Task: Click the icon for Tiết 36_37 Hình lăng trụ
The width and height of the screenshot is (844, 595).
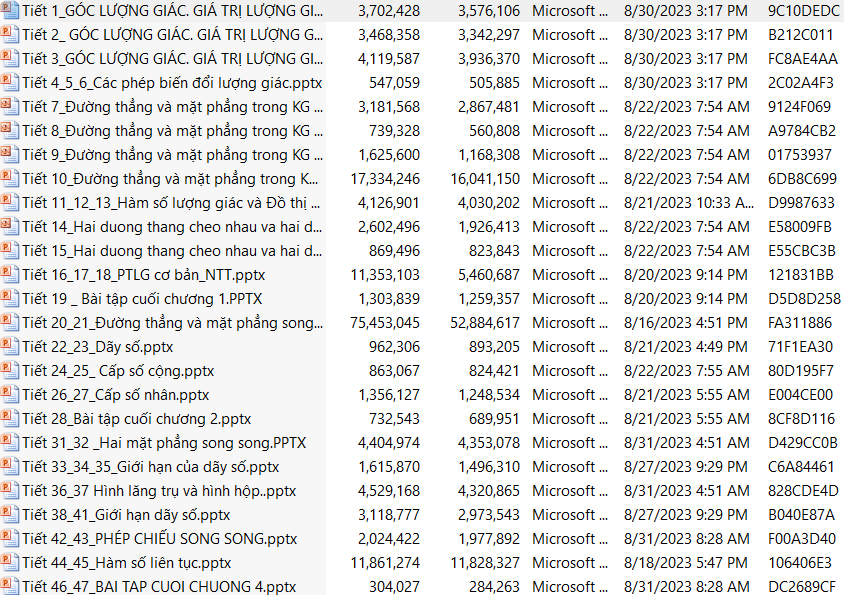Action: (9, 491)
